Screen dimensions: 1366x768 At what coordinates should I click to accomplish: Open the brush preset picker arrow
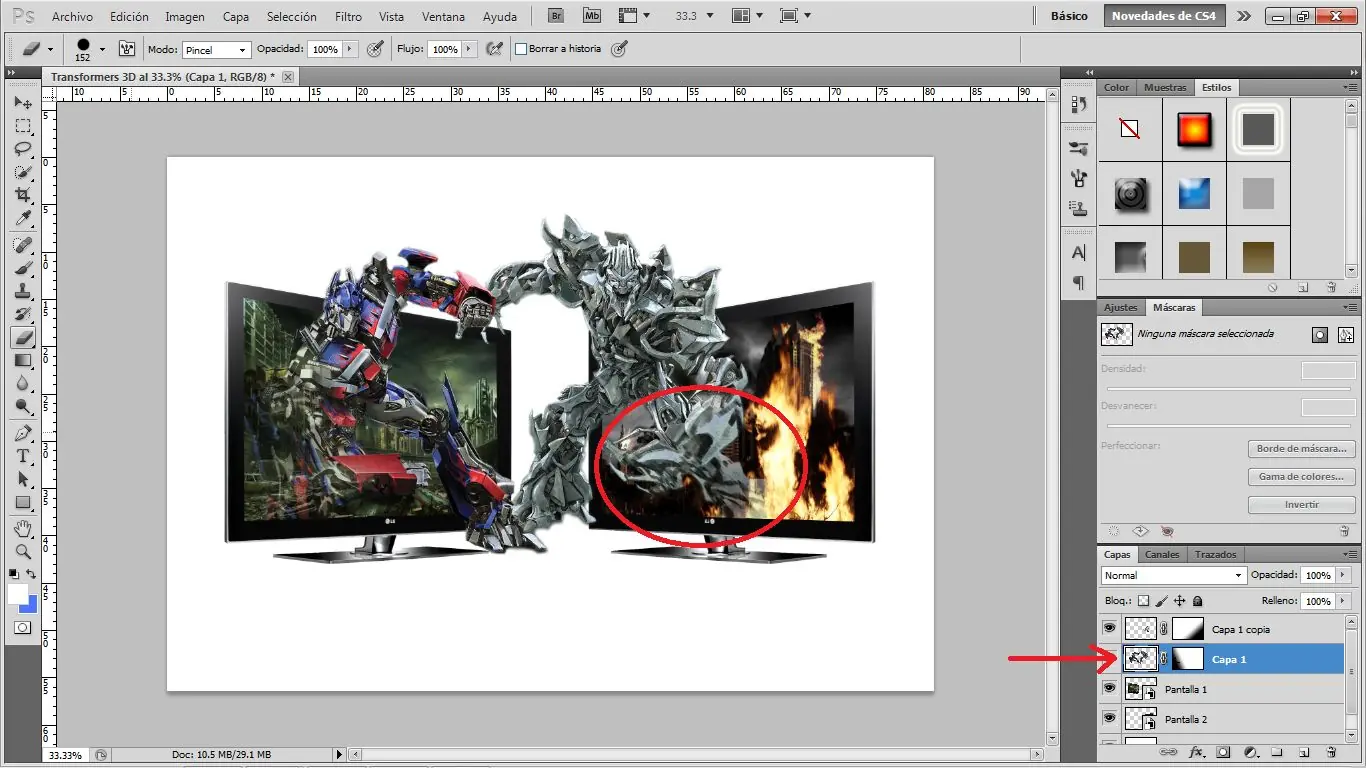[102, 49]
